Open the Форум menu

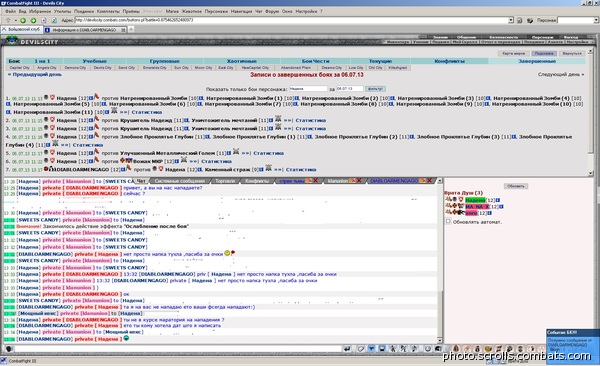[272, 11]
